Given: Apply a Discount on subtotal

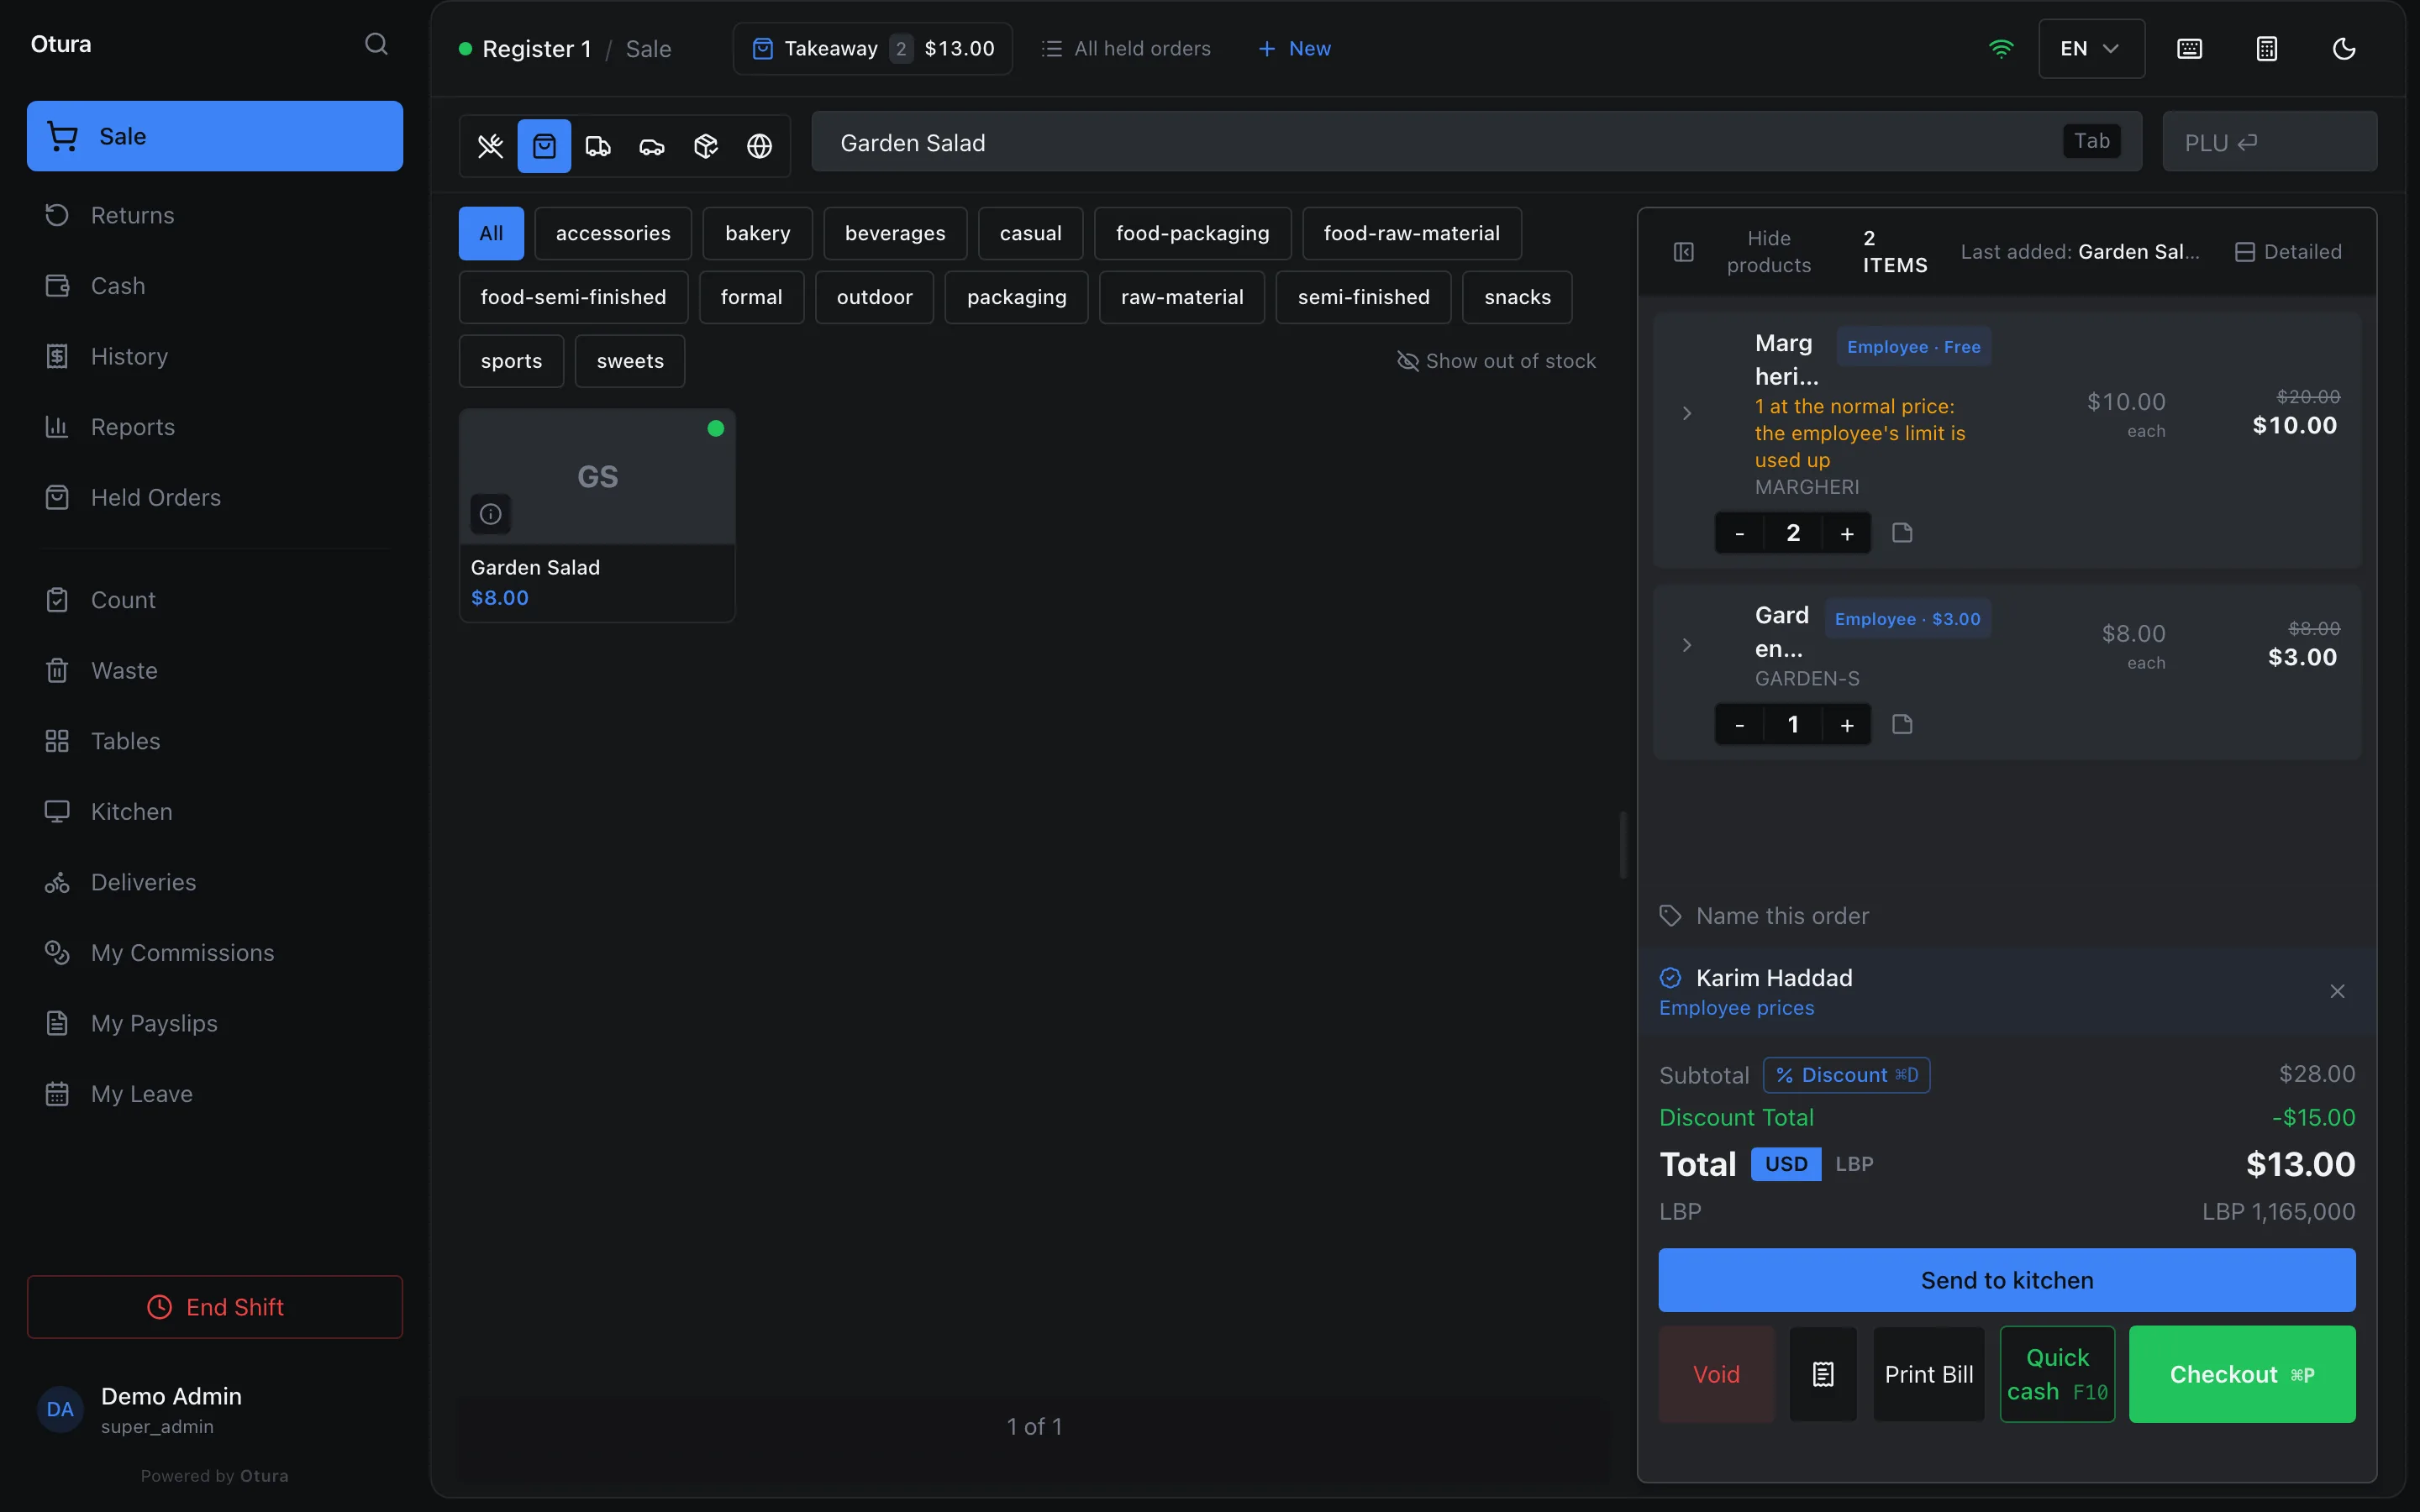Looking at the screenshot, I should point(1846,1075).
